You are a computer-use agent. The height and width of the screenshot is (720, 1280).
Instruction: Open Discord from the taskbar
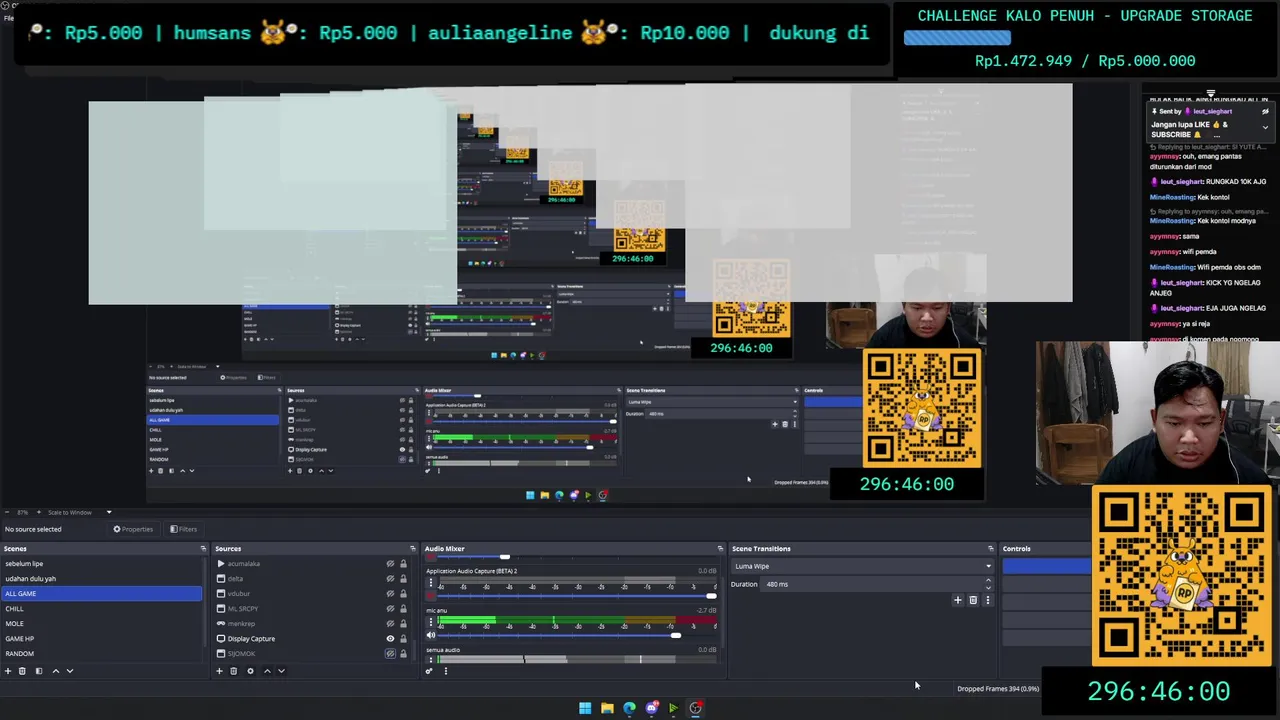652,708
